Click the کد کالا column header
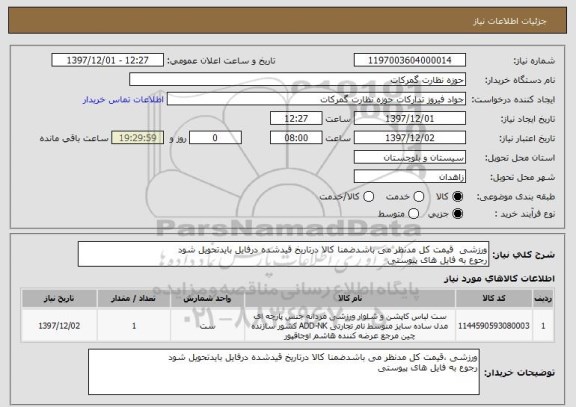This screenshot has width=576, height=407. (x=494, y=298)
